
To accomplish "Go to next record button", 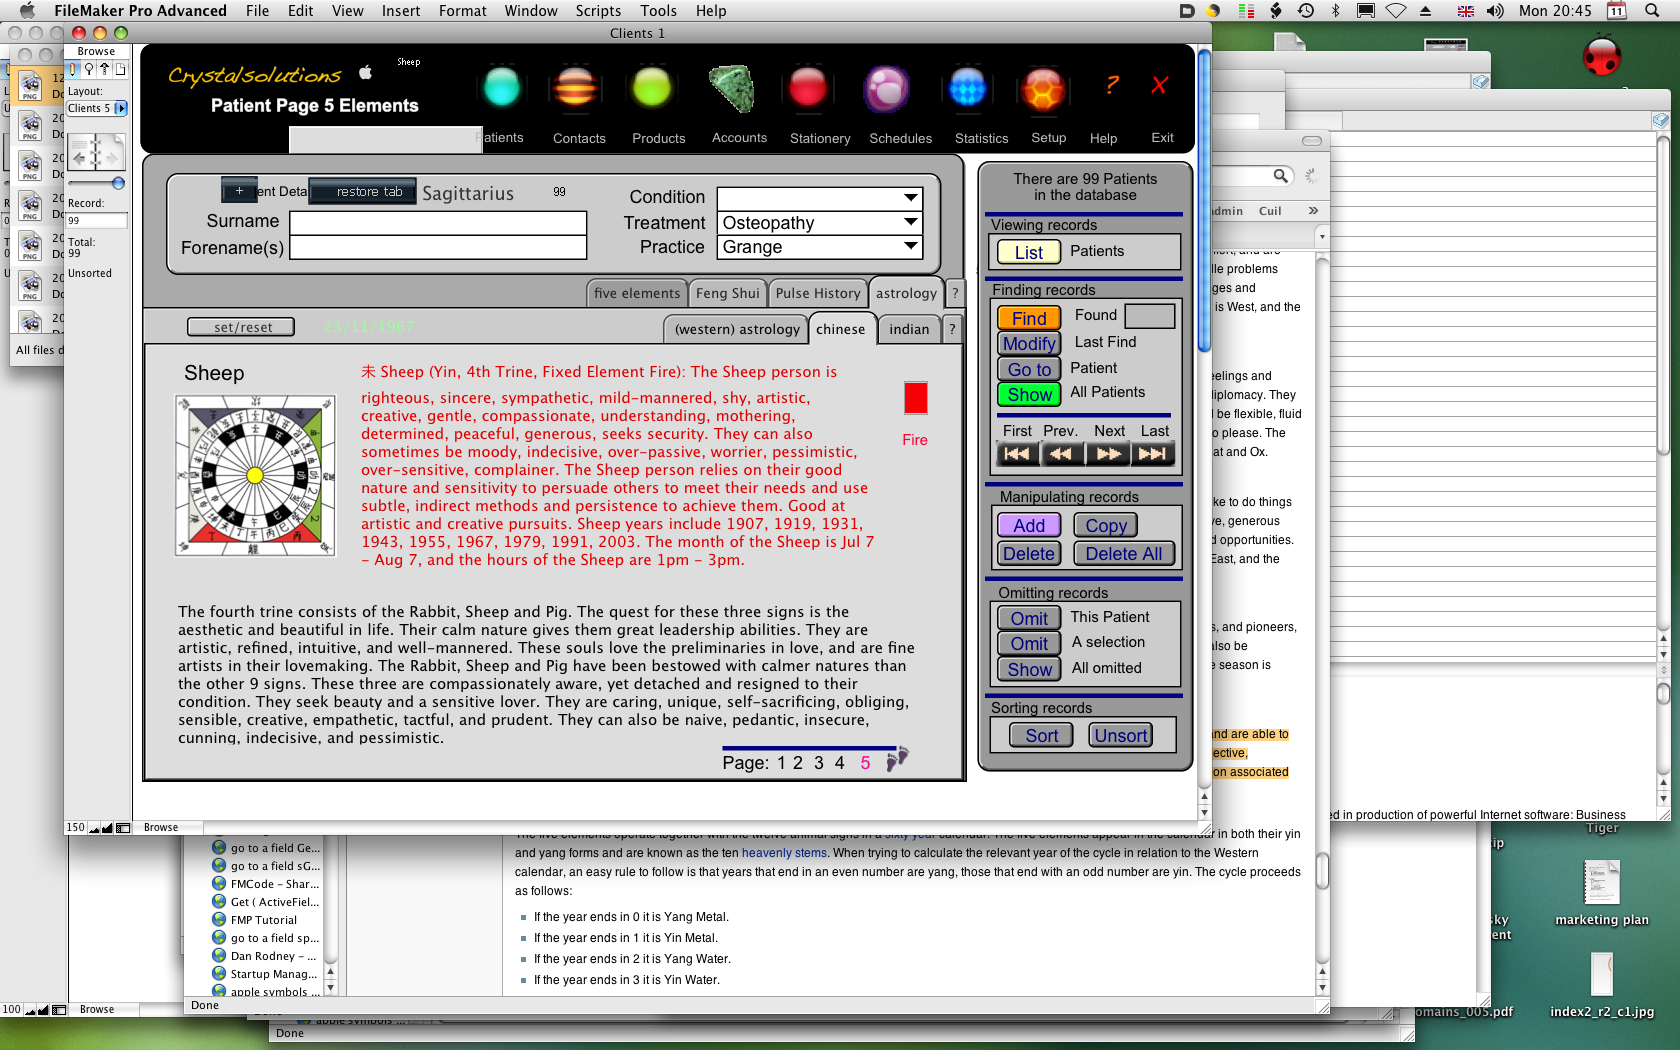I will point(1108,454).
